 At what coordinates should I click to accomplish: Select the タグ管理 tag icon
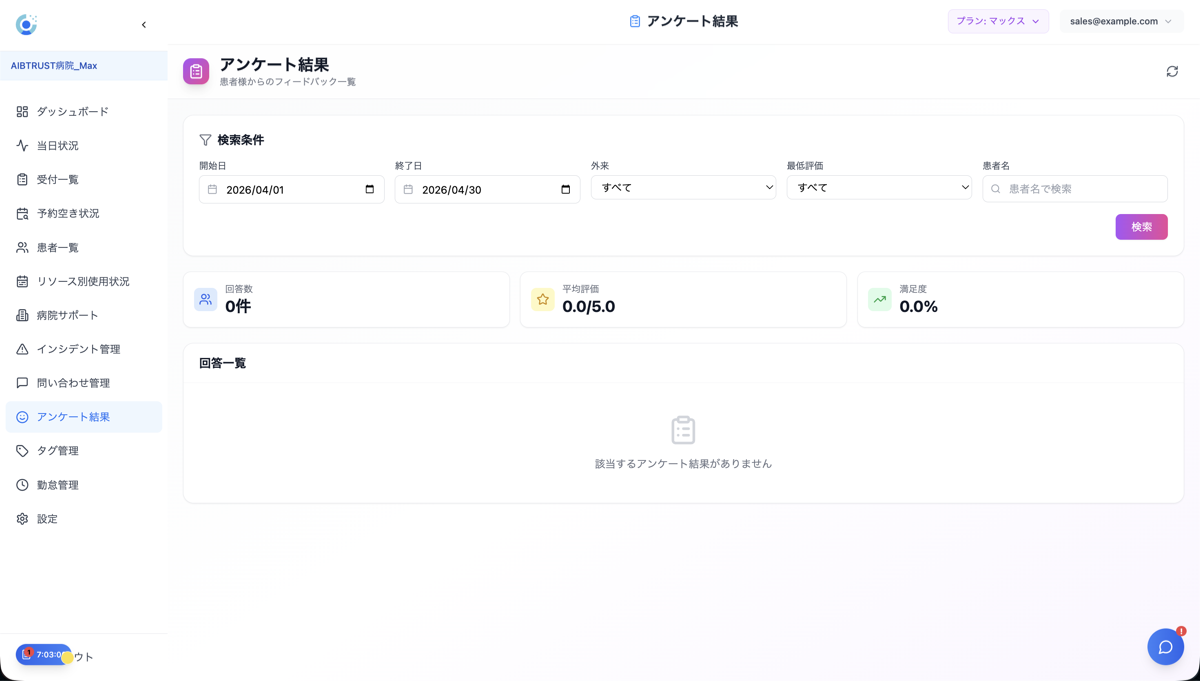pyautogui.click(x=22, y=451)
